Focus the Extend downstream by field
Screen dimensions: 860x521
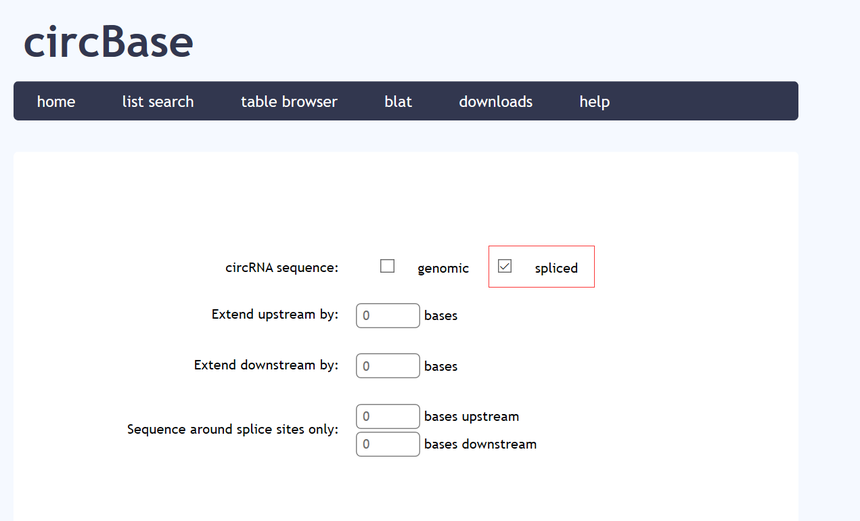388,366
